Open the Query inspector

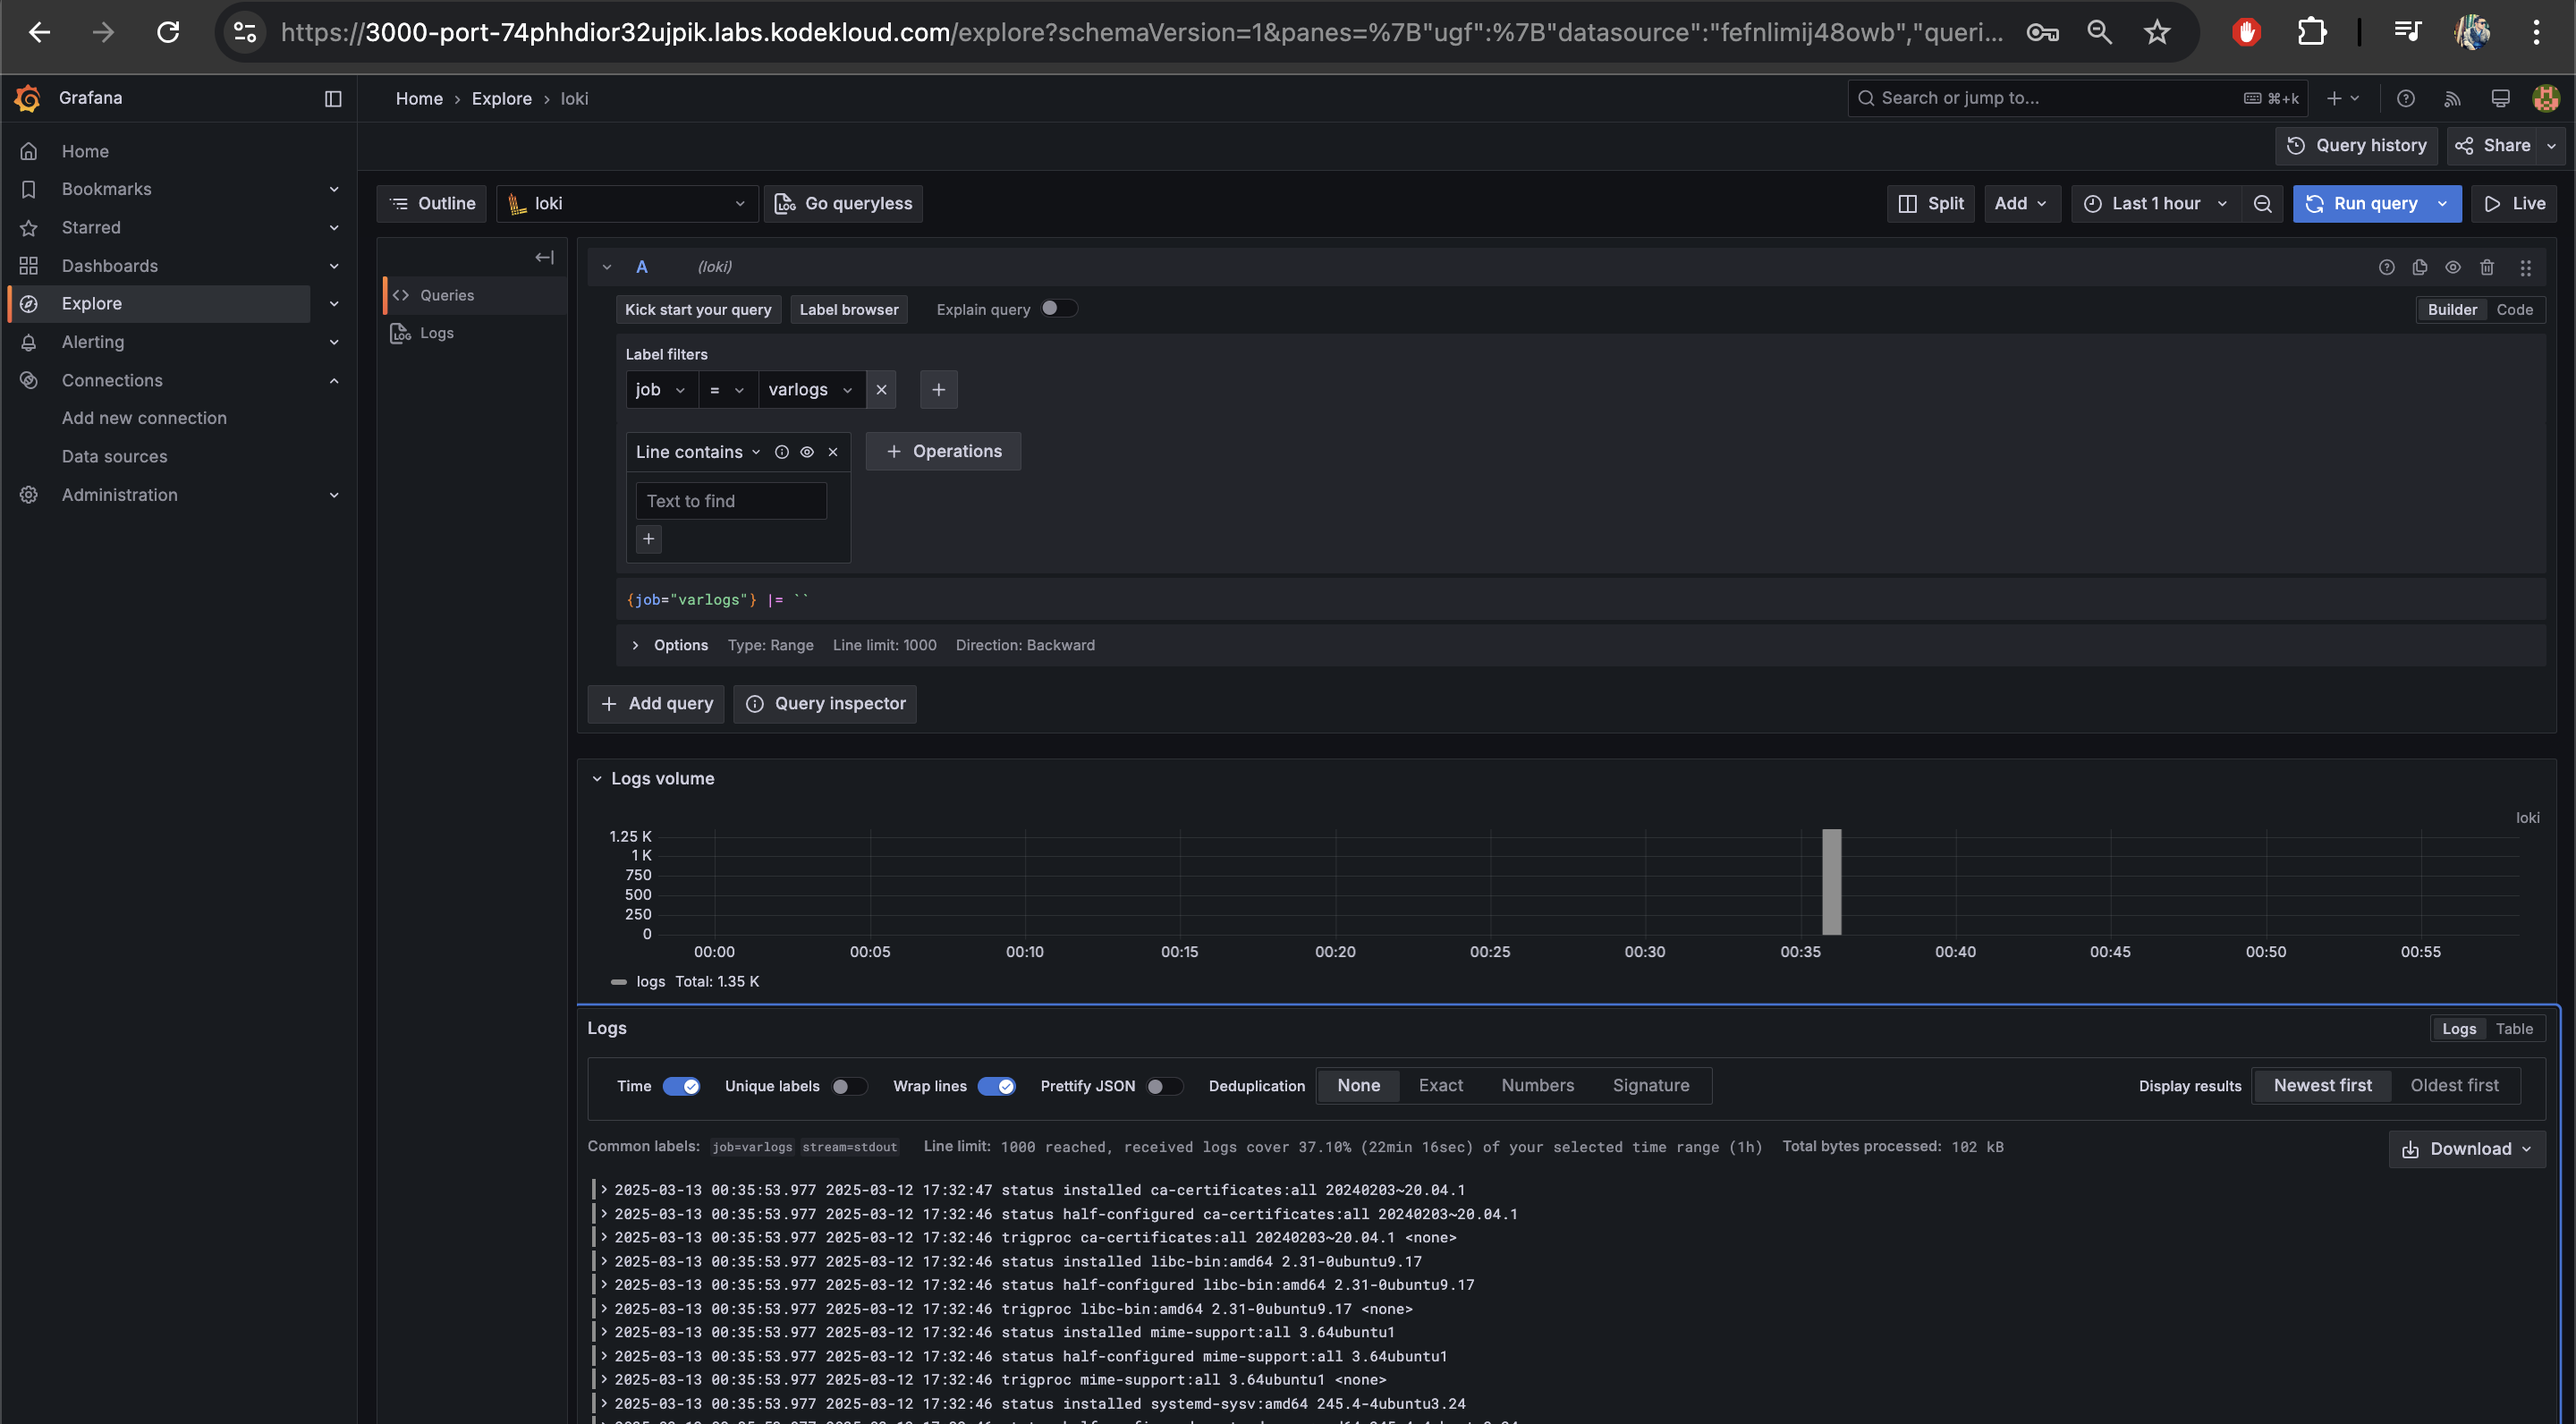(x=825, y=704)
